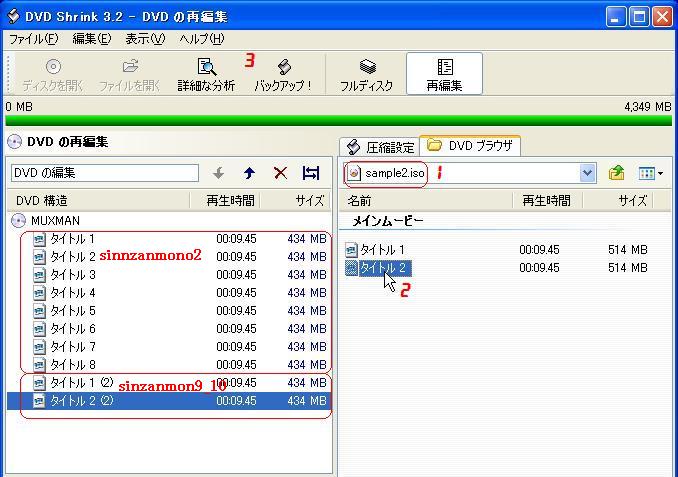Open the 編集(E) menu
Screen dimensions: 678x477
[x=92, y=39]
